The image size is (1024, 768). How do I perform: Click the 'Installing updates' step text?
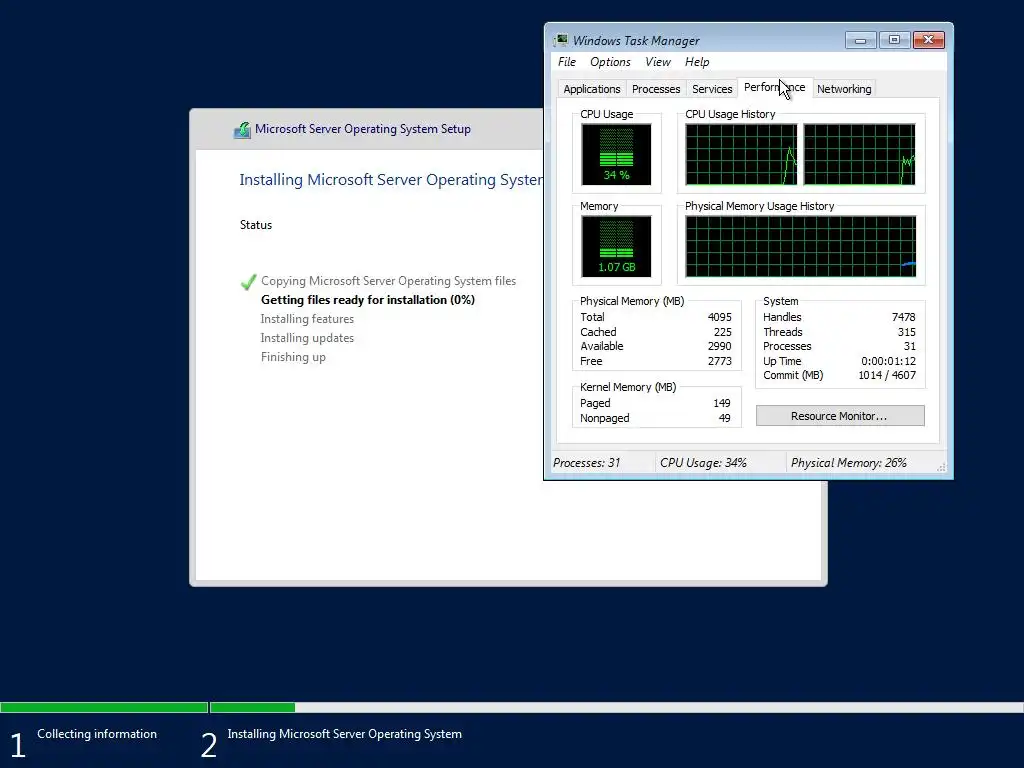307,338
